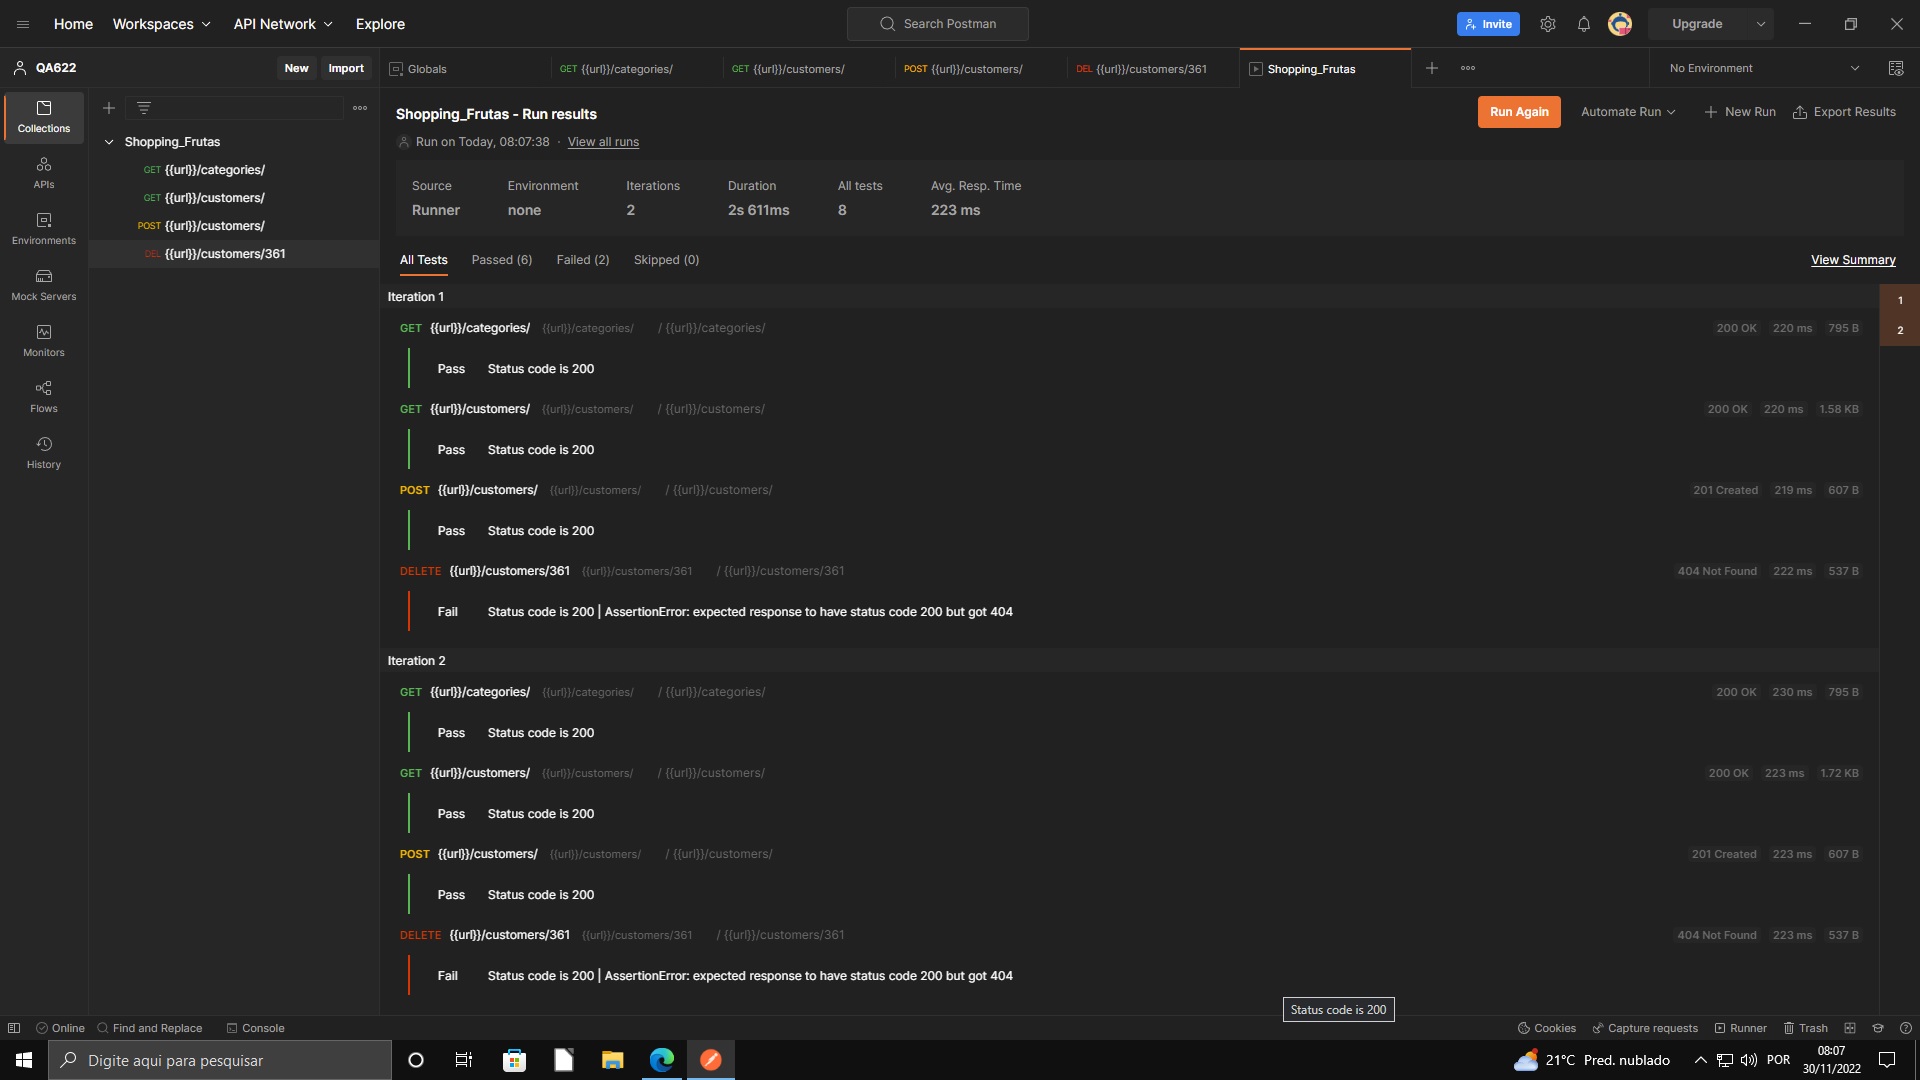Viewport: 1920px width, 1080px height.
Task: Toggle the environment quick look eye
Action: pyautogui.click(x=1895, y=68)
